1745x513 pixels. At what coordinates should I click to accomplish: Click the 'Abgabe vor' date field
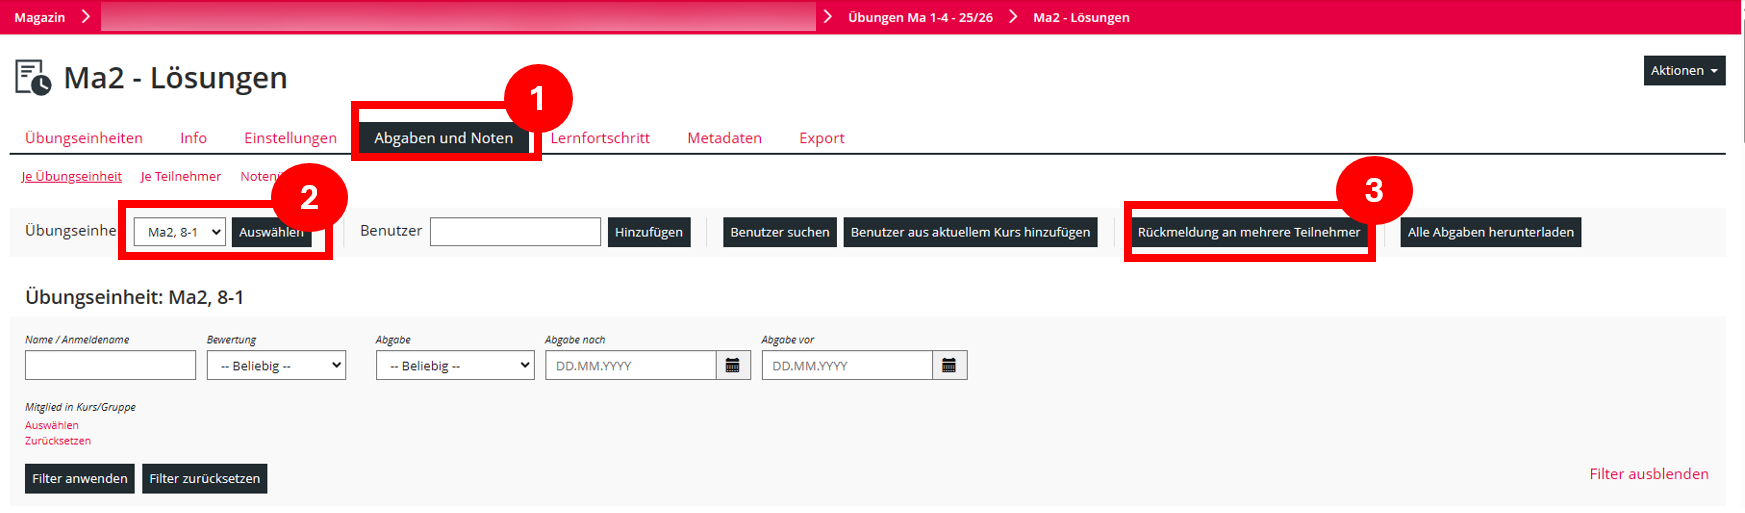point(847,365)
